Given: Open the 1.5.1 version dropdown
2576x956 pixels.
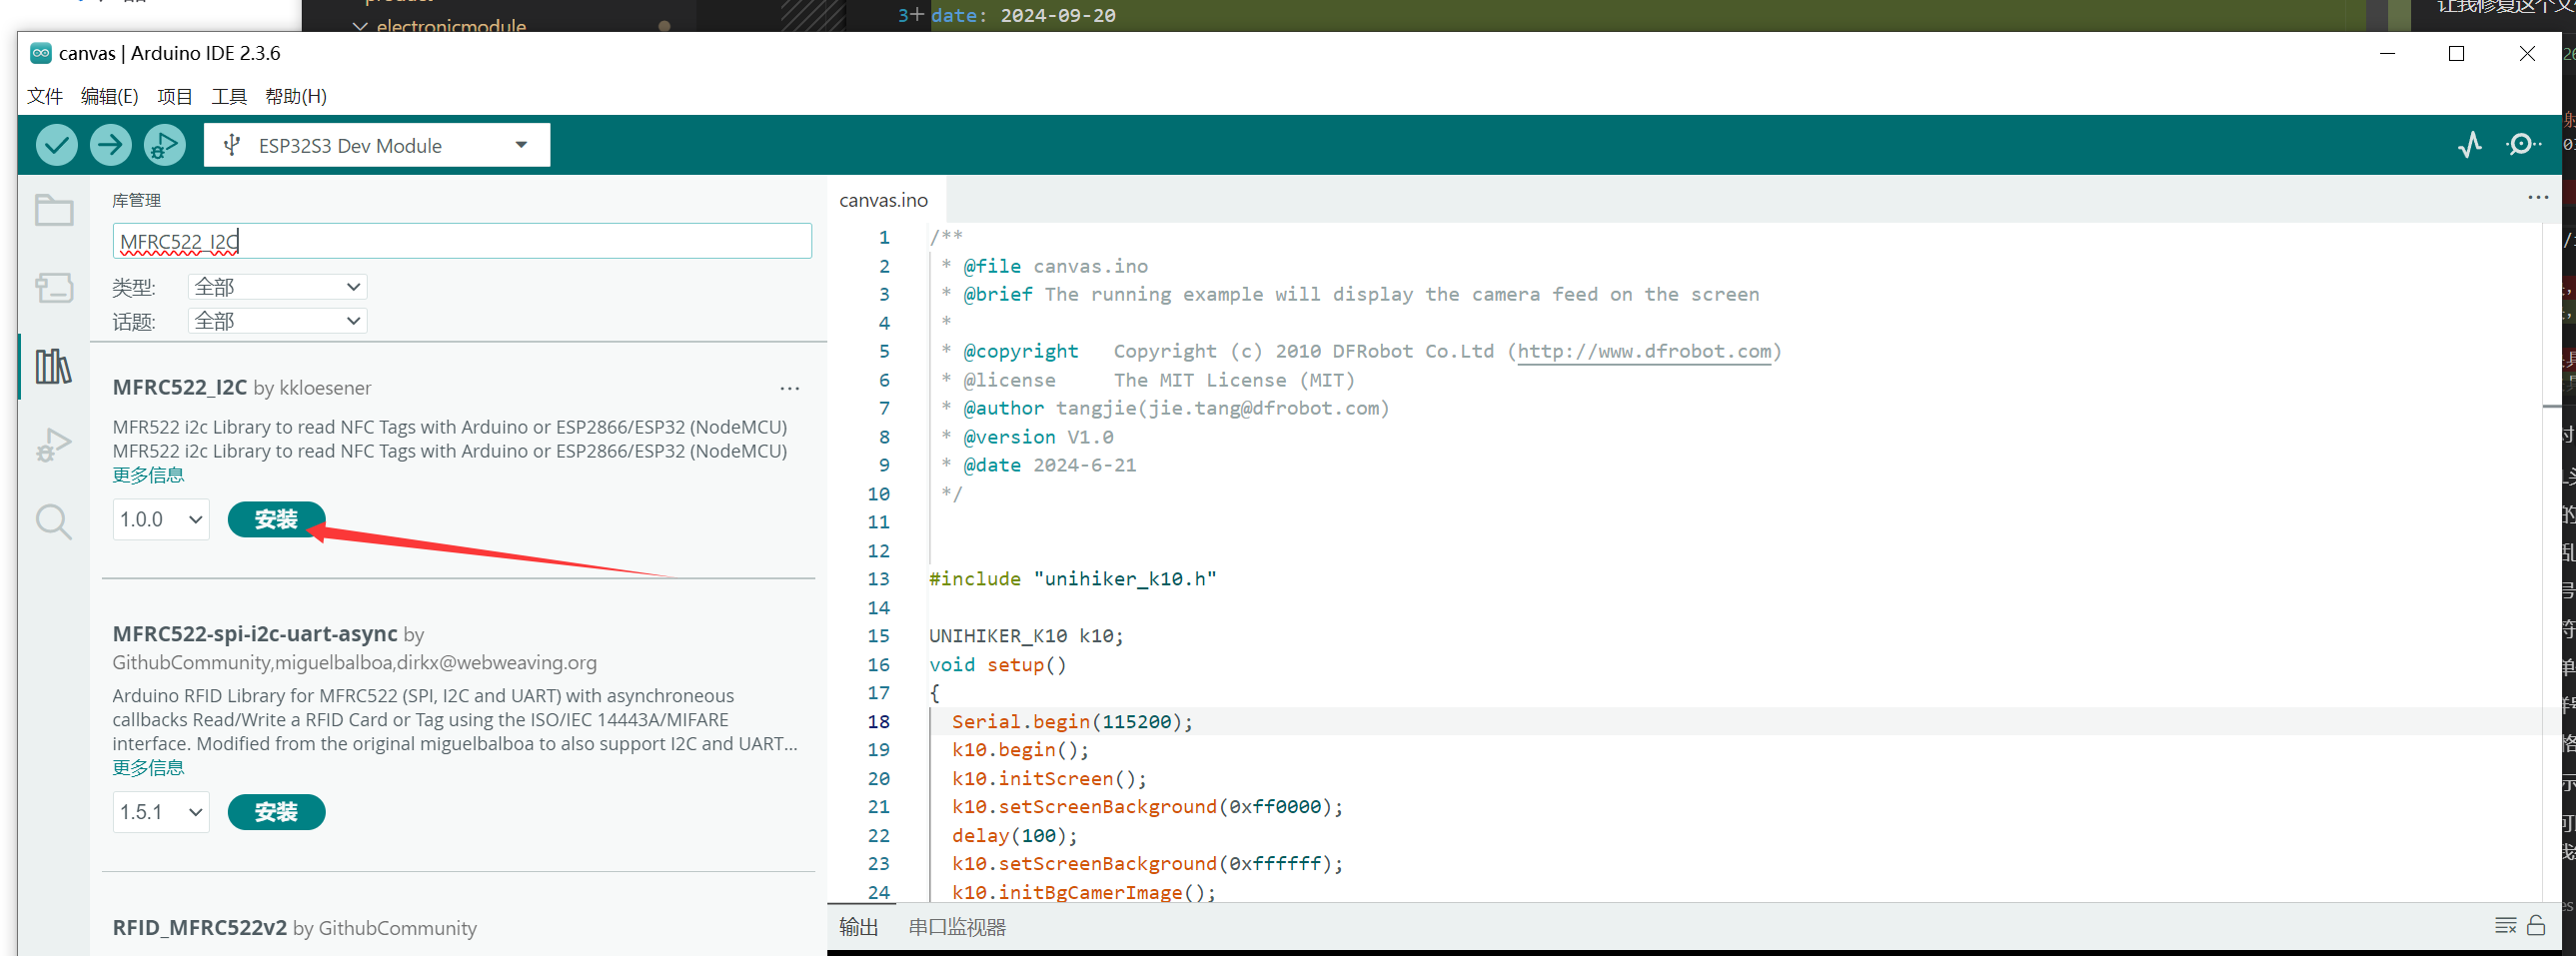Looking at the screenshot, I should (161, 813).
